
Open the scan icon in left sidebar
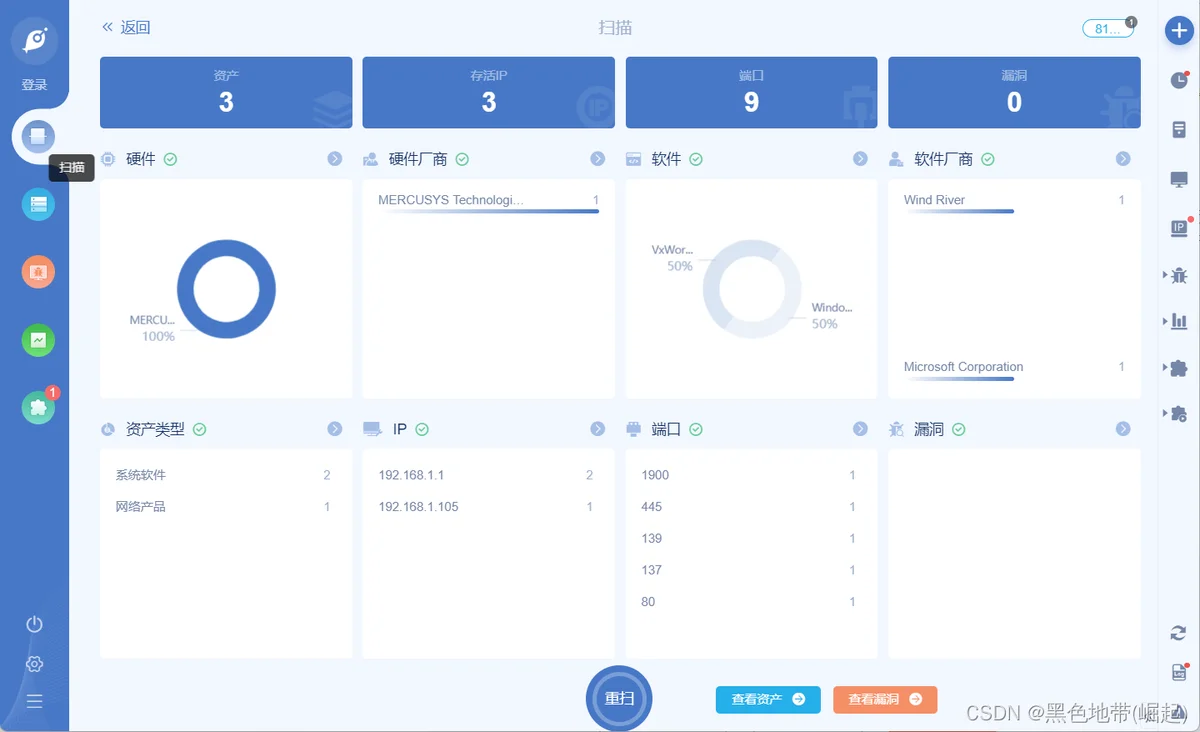click(x=38, y=136)
